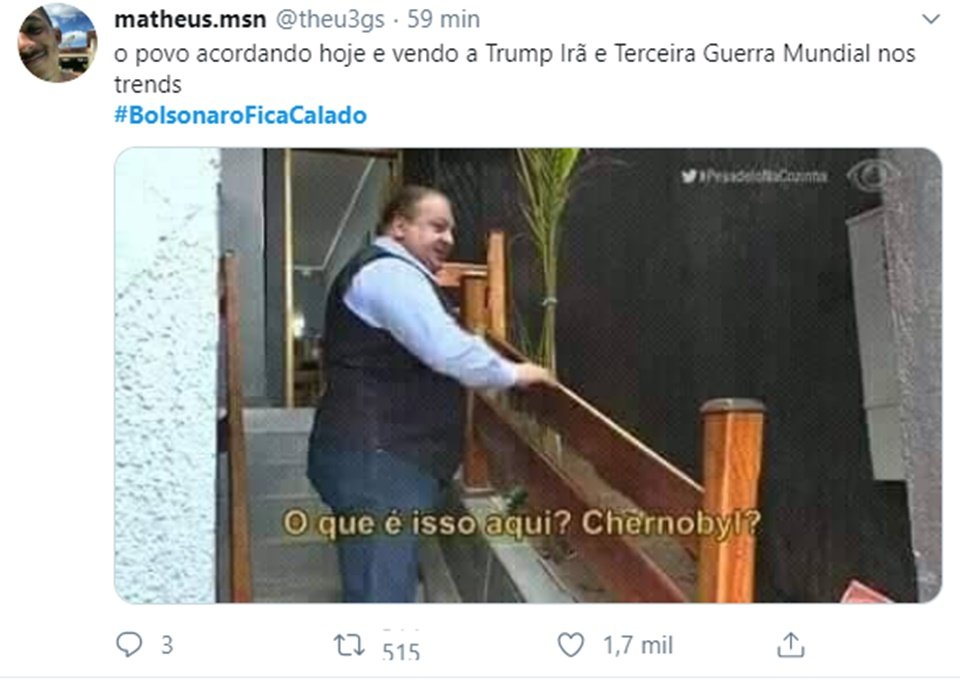The height and width of the screenshot is (680, 960).
Task: Like the tweet with the heart icon
Action: pyautogui.click(x=571, y=645)
